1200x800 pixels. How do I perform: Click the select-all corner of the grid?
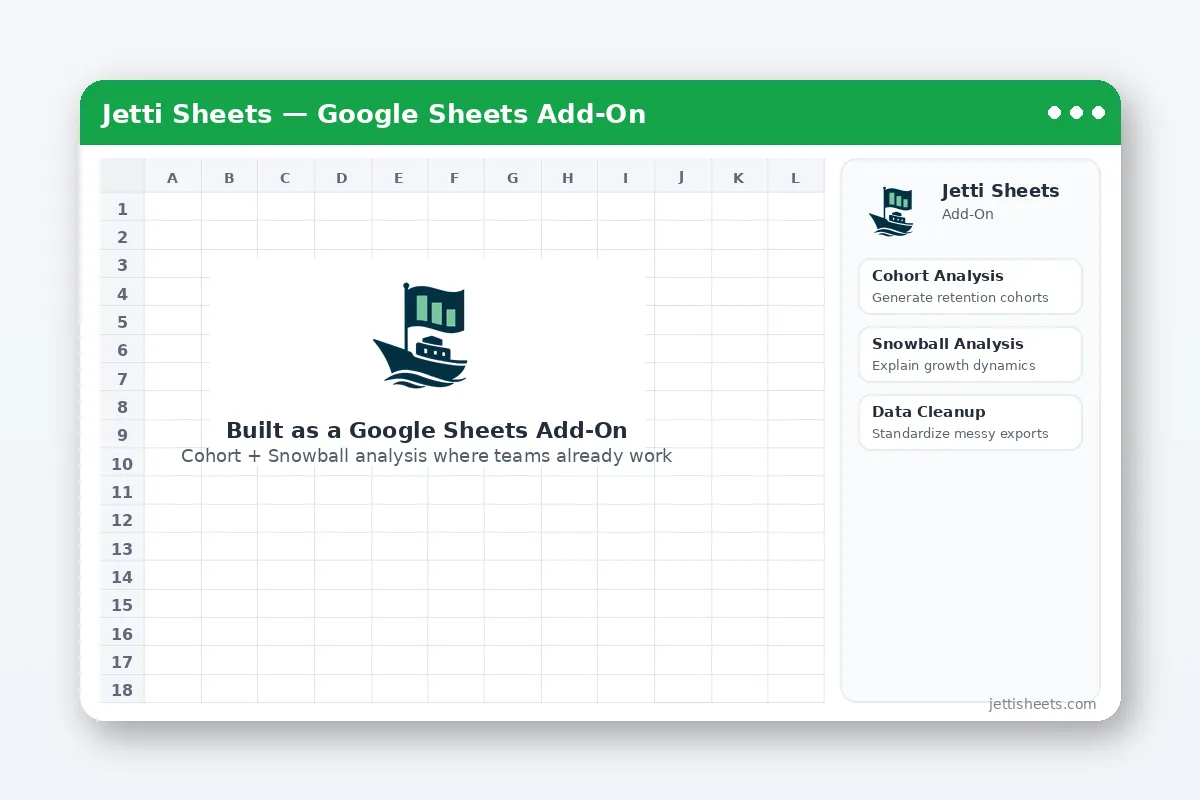click(x=122, y=178)
